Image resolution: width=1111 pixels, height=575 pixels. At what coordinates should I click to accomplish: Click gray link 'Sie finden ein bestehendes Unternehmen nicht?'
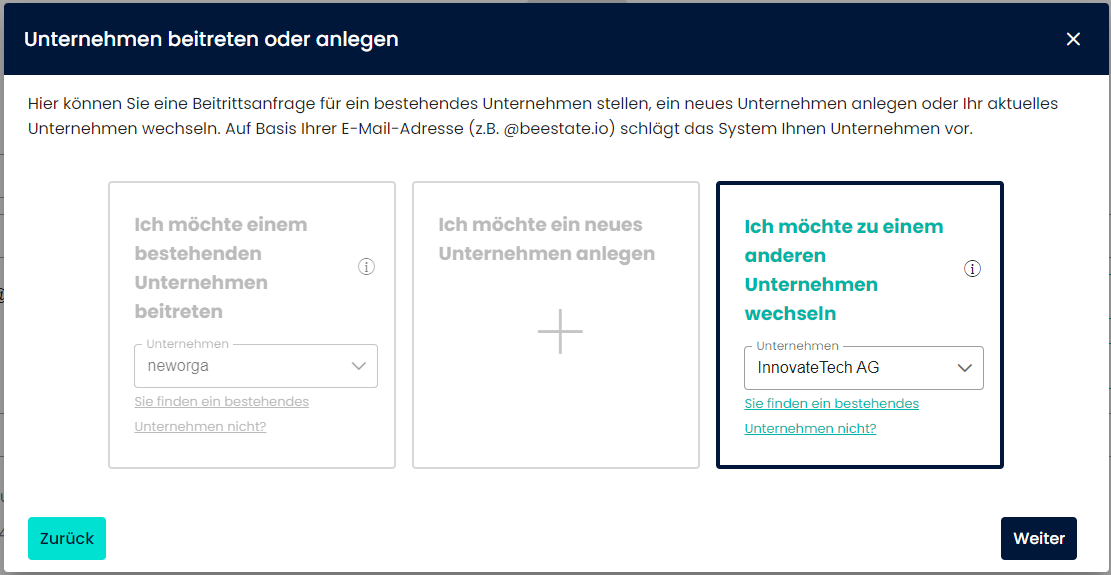click(x=221, y=414)
